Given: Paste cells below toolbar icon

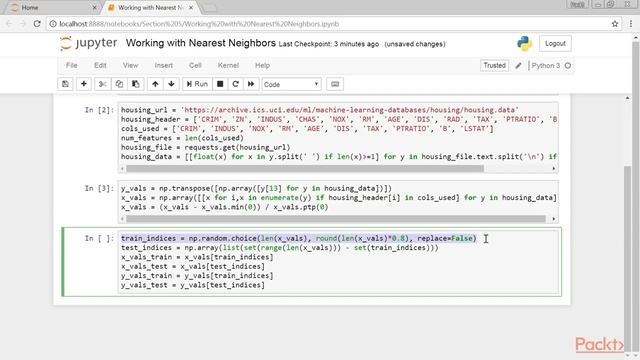Looking at the screenshot, I should click(136, 84).
